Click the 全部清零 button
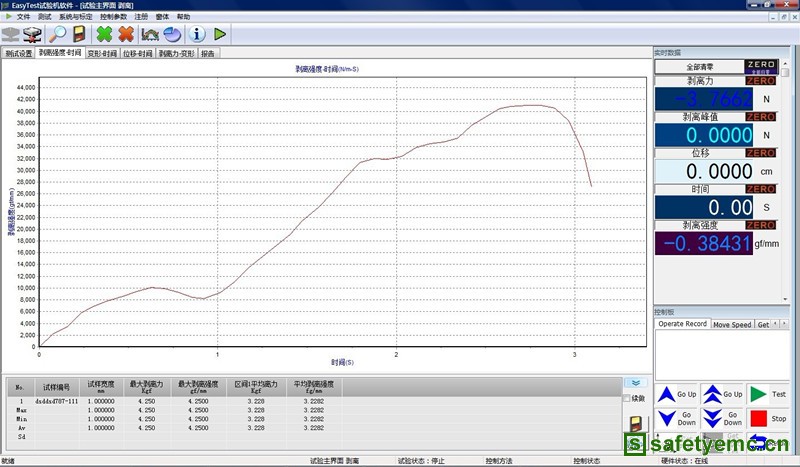This screenshot has height=467, width=800. (699, 67)
